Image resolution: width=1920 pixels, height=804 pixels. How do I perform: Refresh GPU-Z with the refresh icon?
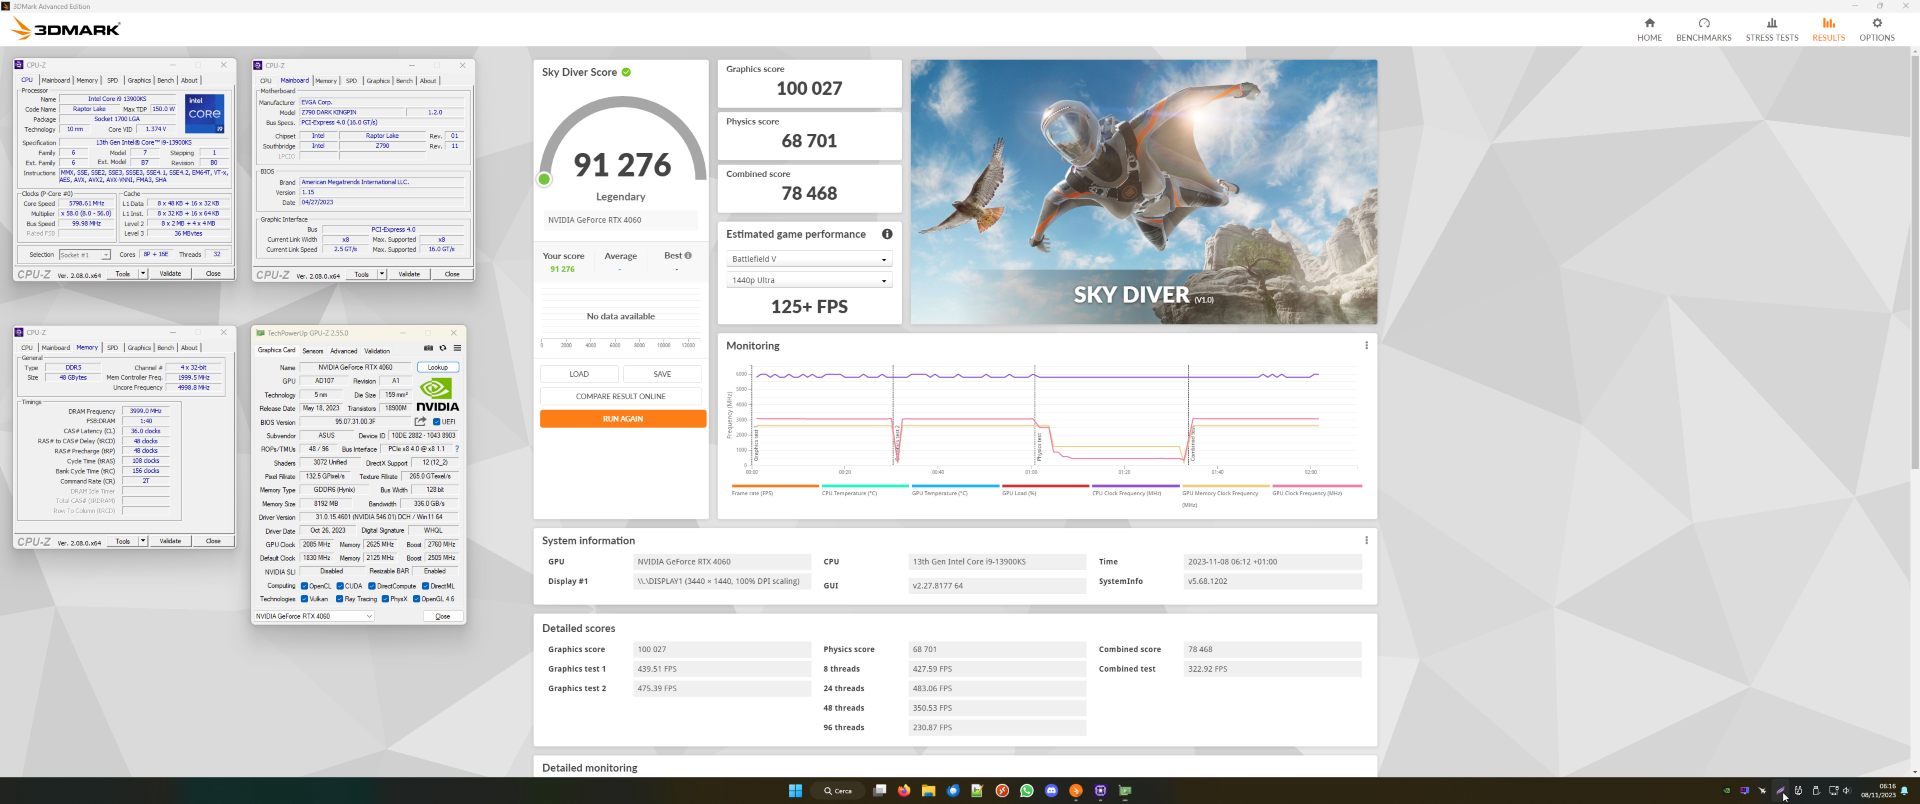pos(443,348)
